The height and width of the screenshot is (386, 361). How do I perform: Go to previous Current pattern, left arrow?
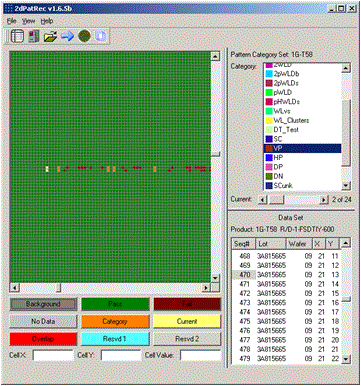pos(263,200)
